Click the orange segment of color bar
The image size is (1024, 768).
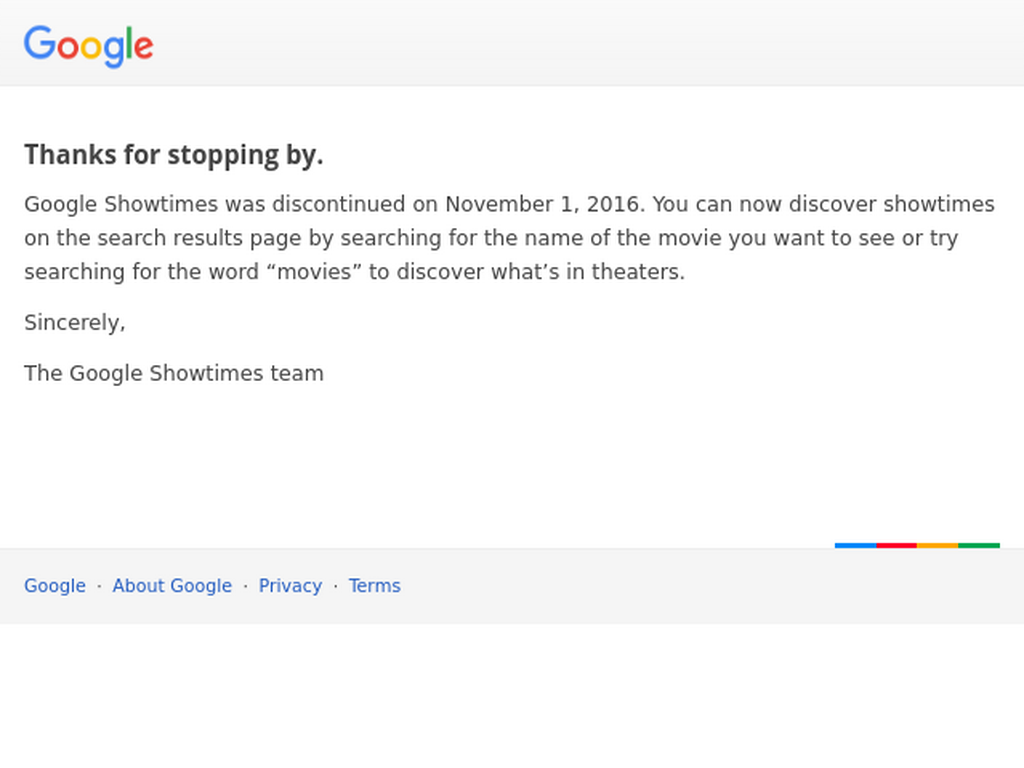coord(938,545)
